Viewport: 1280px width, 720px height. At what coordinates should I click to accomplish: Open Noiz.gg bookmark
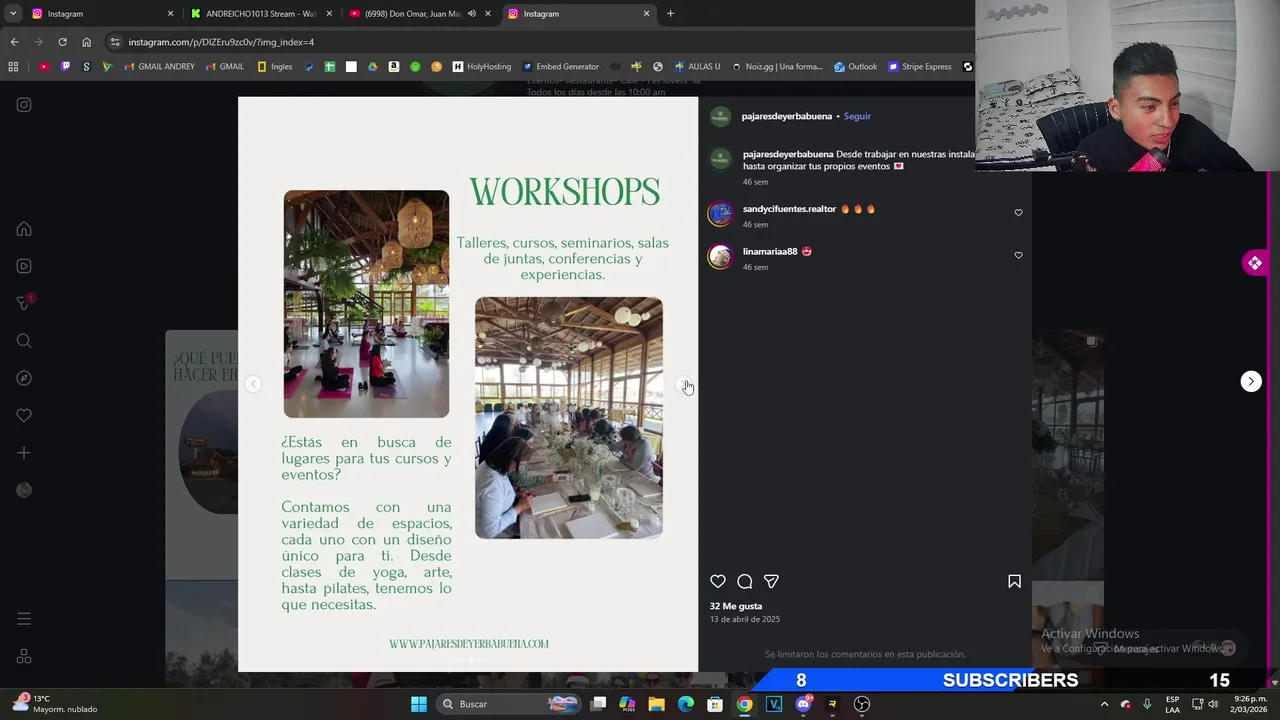777,67
